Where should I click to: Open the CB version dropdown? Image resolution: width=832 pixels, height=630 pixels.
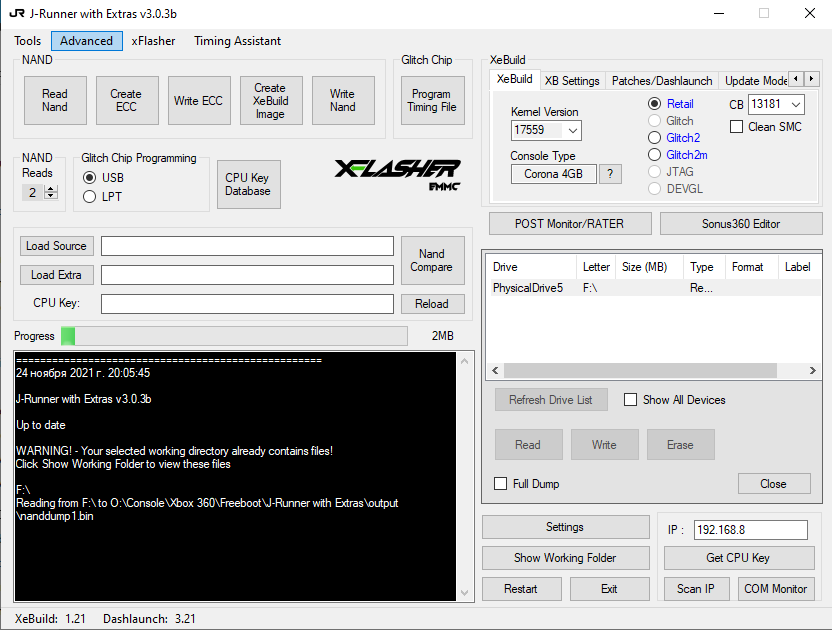click(x=796, y=105)
